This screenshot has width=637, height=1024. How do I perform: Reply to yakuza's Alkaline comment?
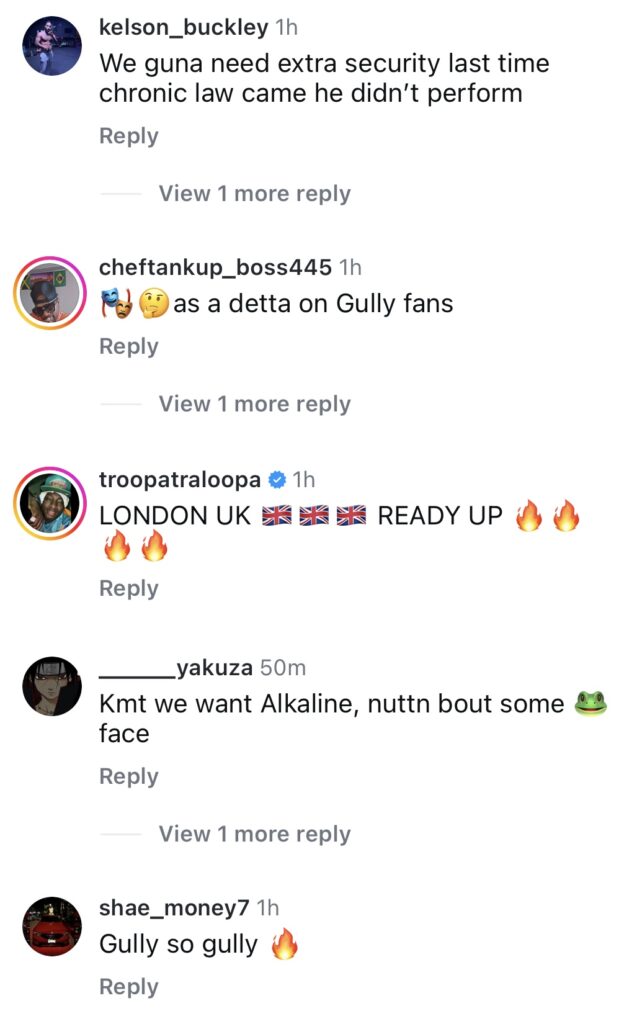(129, 776)
